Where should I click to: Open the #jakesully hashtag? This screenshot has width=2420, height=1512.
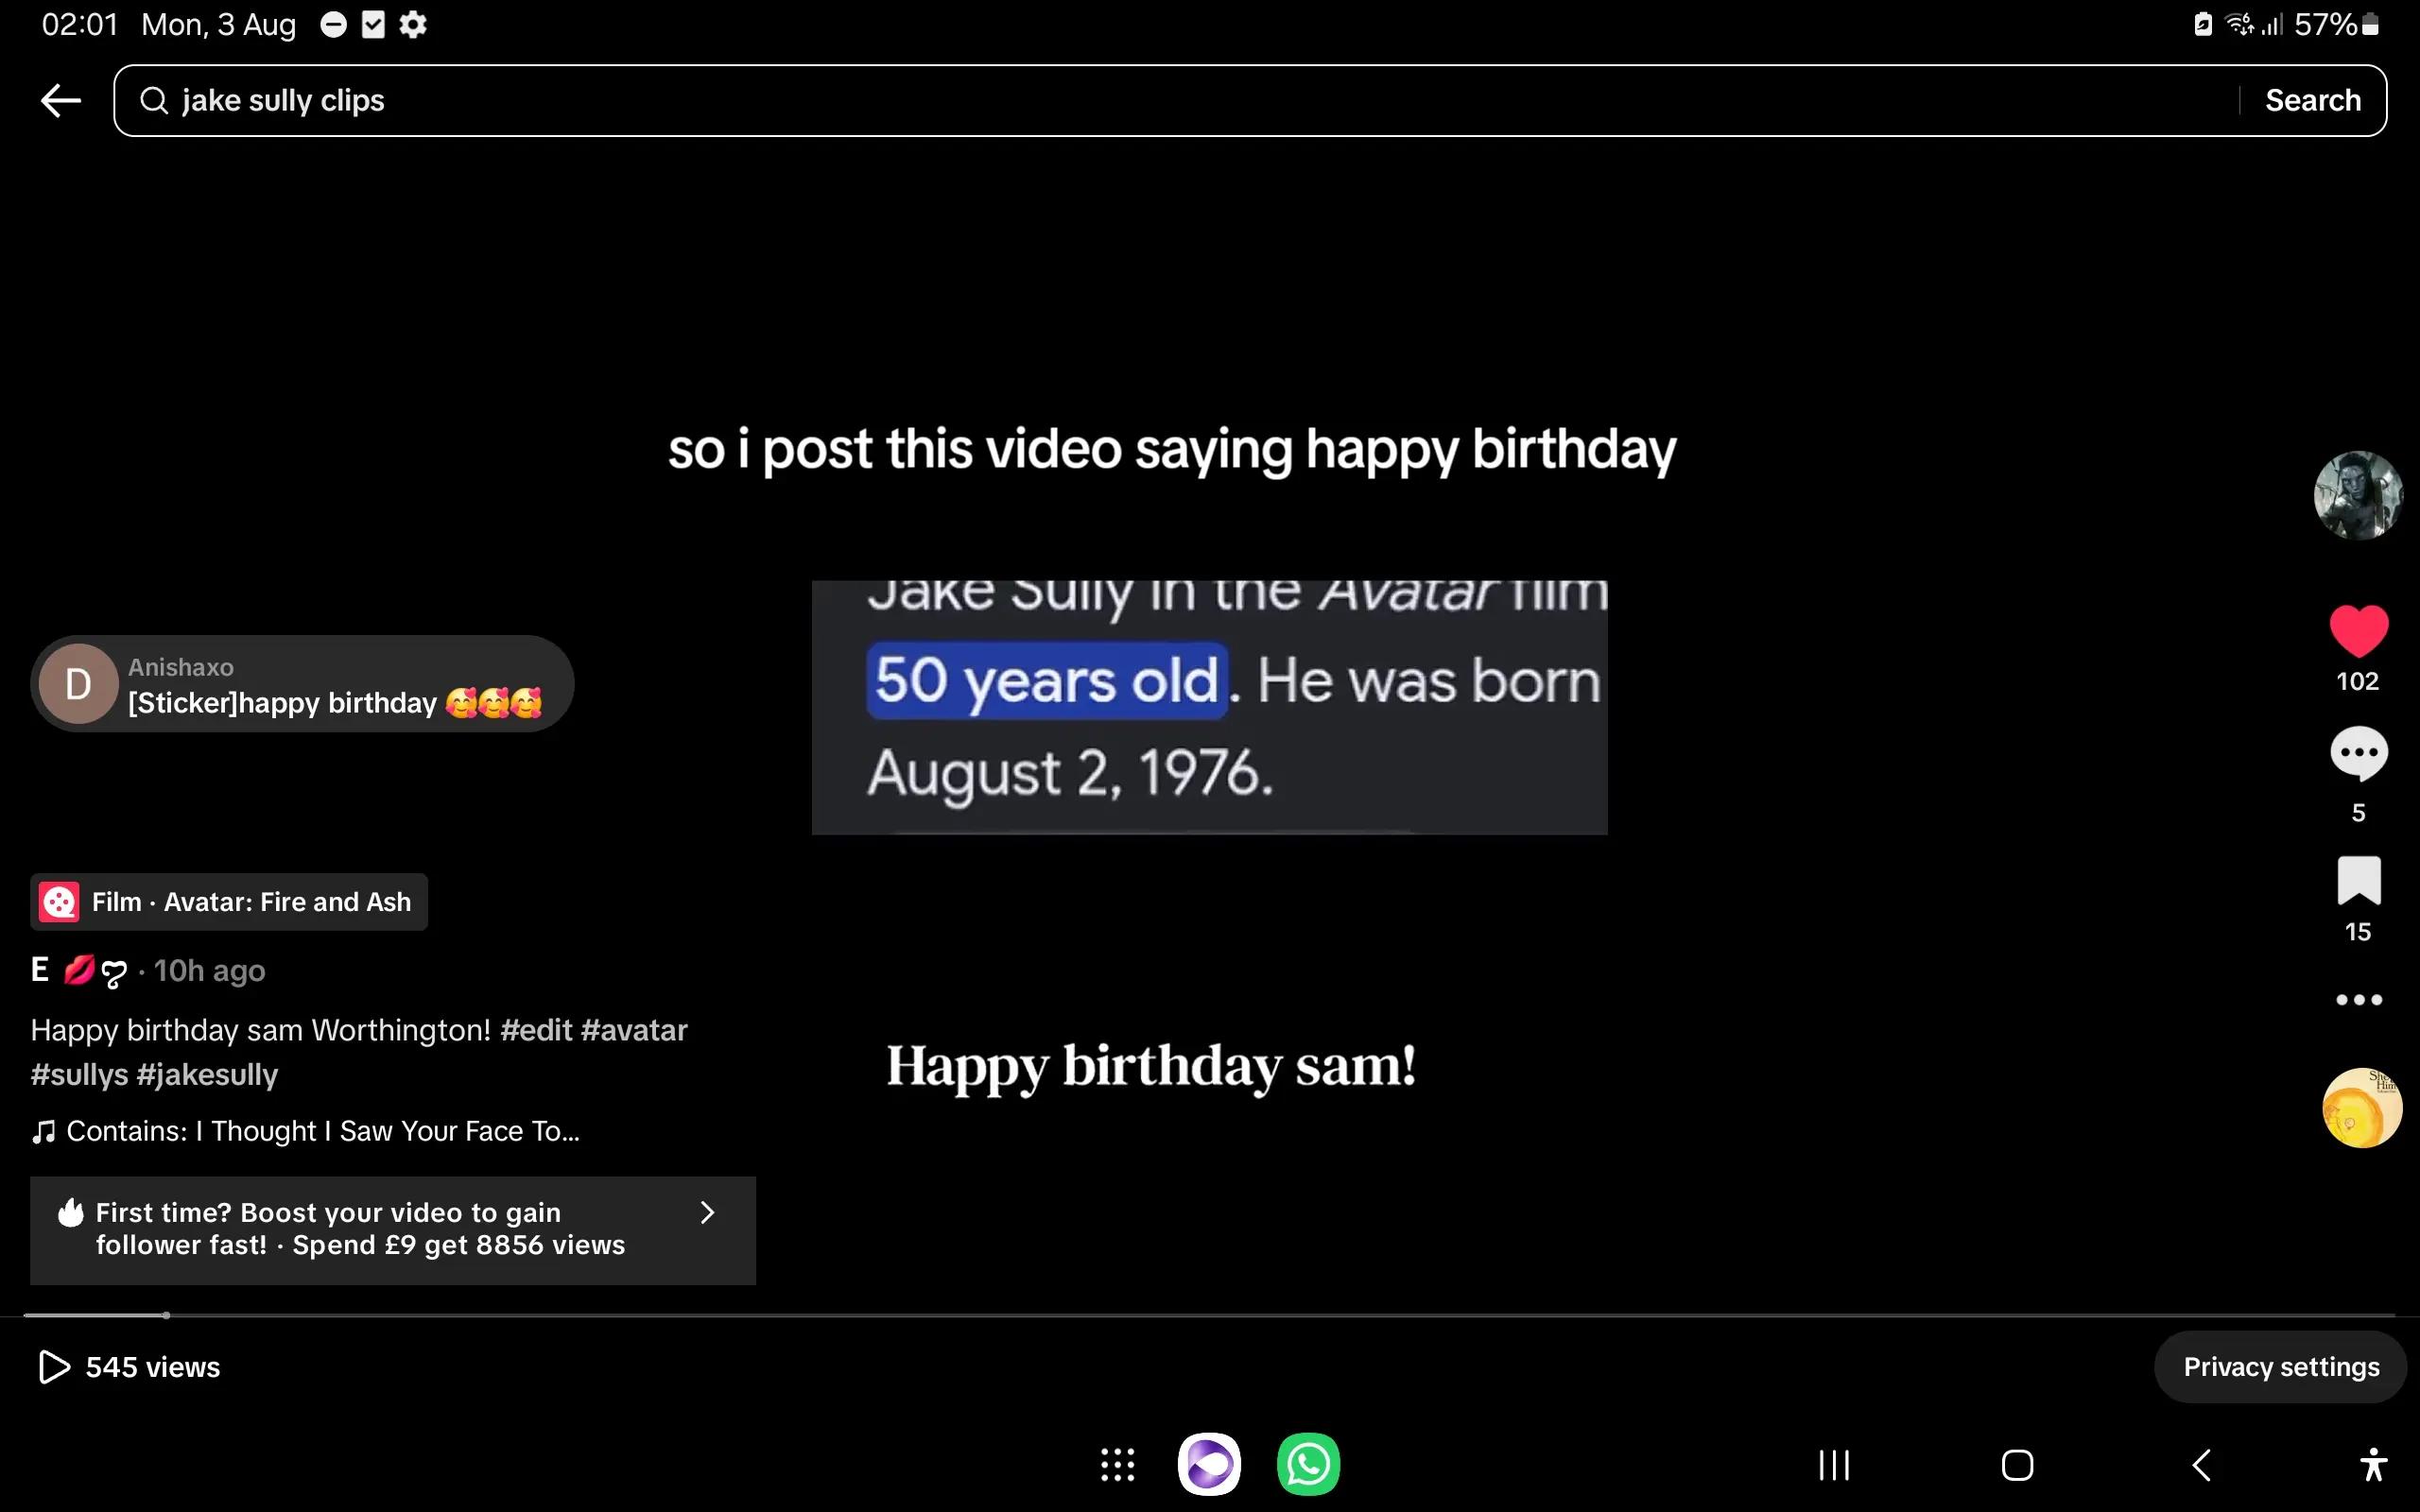[207, 1075]
